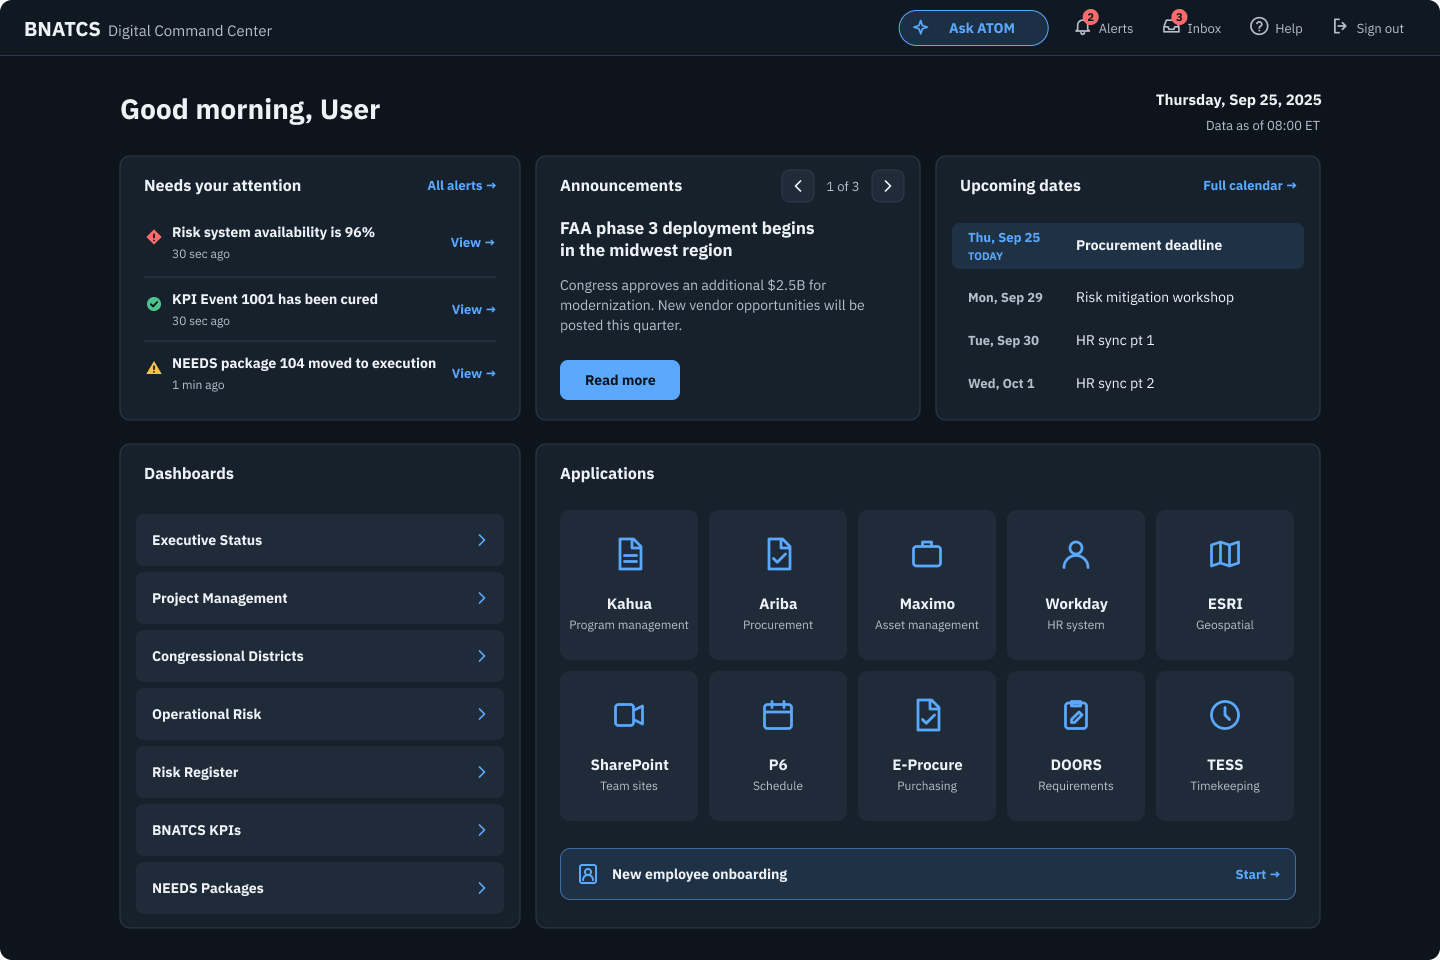The image size is (1440, 960).
Task: Select the HR sync pt 2 entry
Action: coord(1128,383)
